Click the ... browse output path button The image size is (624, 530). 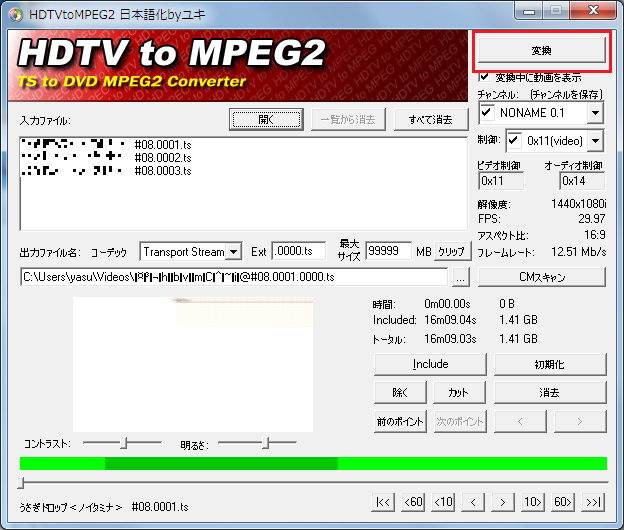click(460, 277)
